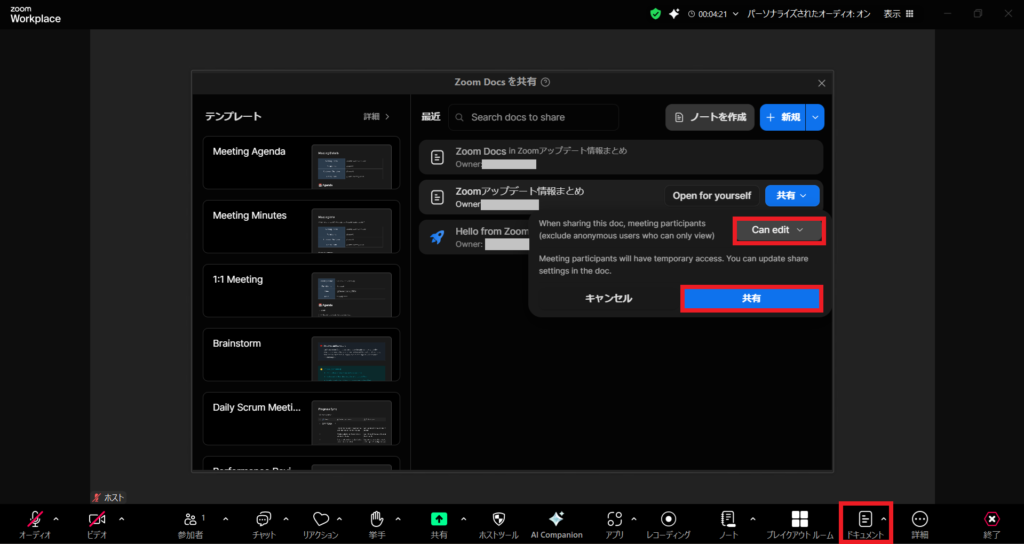This screenshot has height=544, width=1024.
Task: Click the blue 共有 confirm button
Action: point(750,298)
